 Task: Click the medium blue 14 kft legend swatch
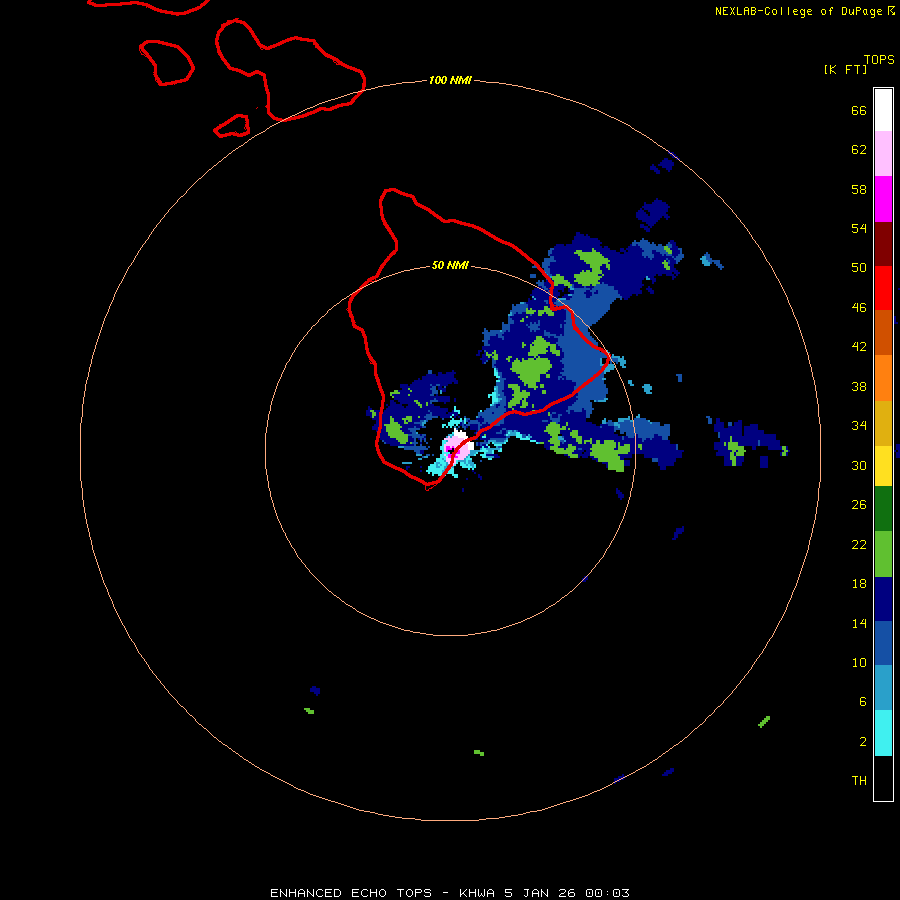[883, 643]
